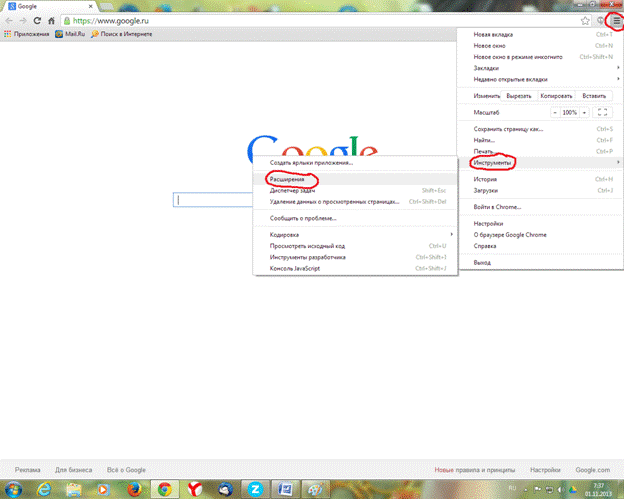The height and width of the screenshot is (499, 624).
Task: Click the back navigation arrow
Action: 9,21
